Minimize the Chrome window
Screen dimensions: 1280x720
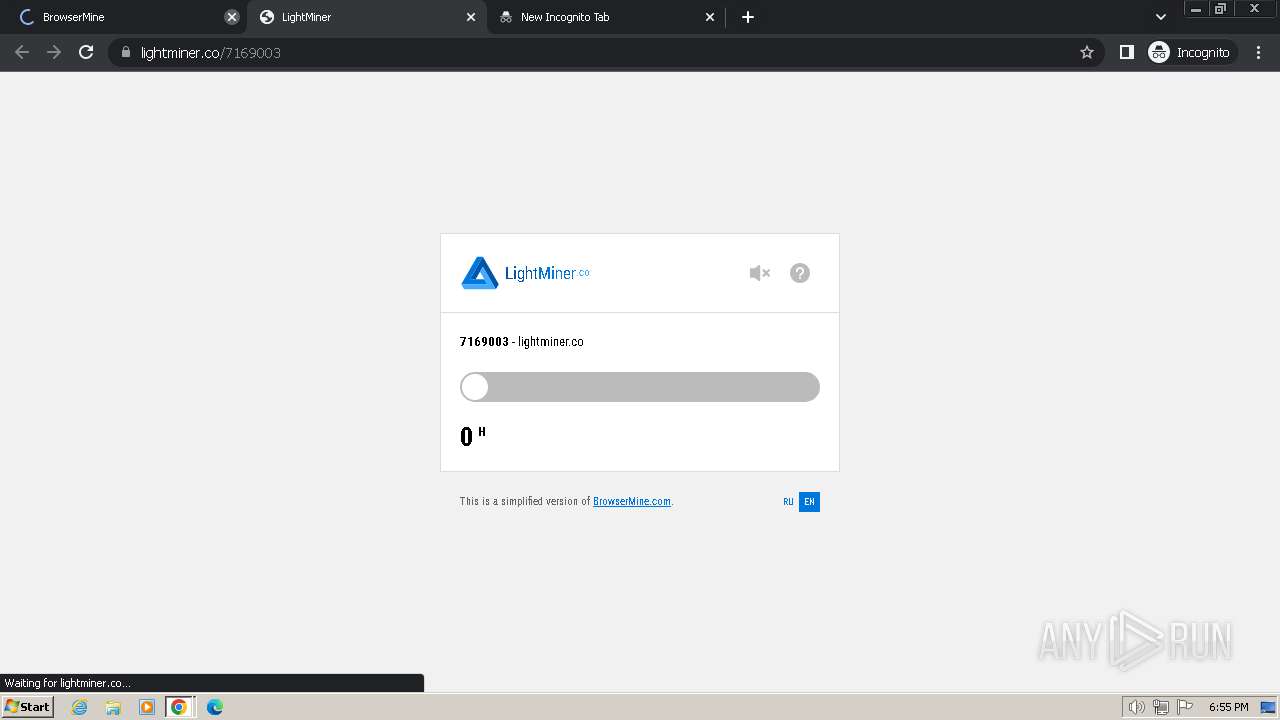pyautogui.click(x=1196, y=9)
